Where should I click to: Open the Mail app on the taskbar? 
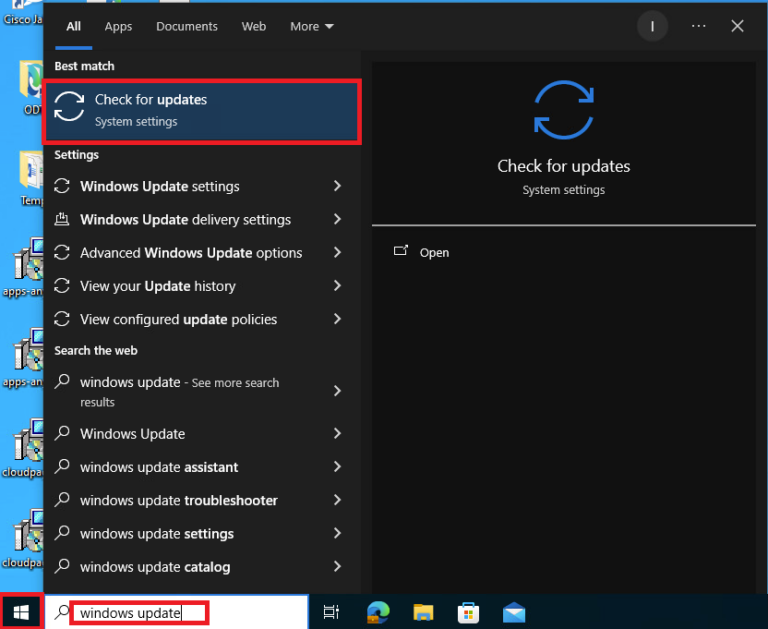coord(514,612)
